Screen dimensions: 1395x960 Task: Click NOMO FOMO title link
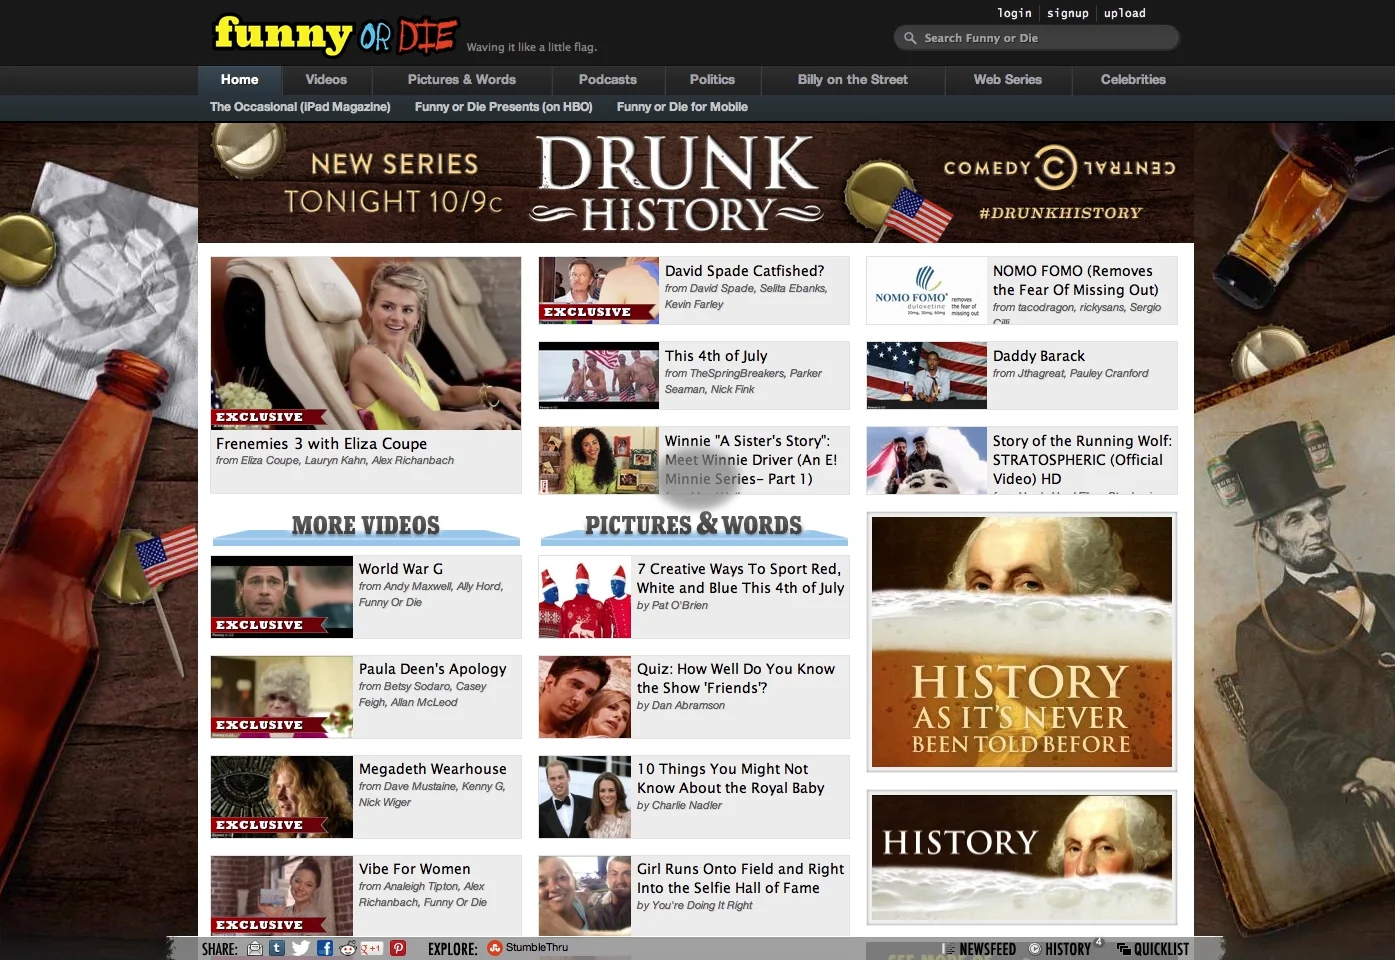1076,280
